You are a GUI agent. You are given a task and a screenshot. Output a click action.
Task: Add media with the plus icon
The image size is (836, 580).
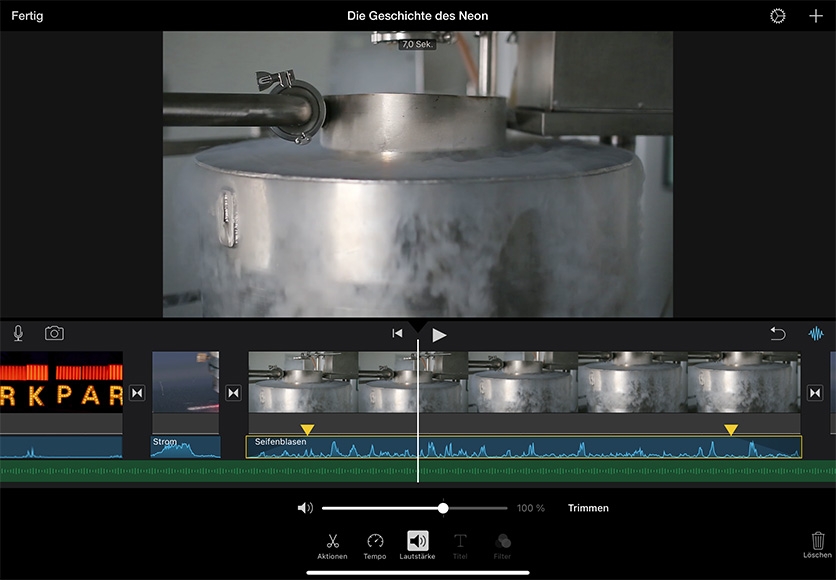(x=816, y=16)
